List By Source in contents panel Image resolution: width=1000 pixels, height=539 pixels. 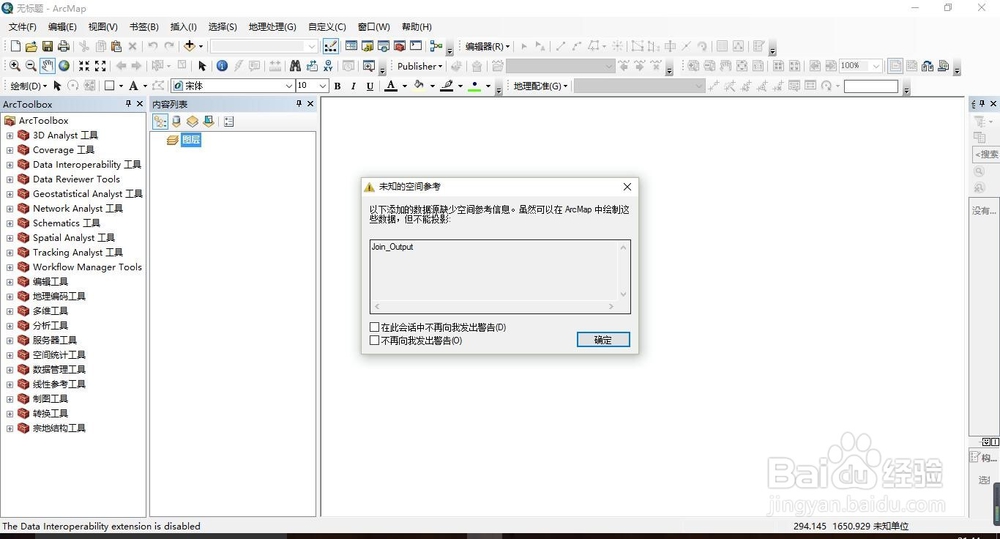pos(176,121)
